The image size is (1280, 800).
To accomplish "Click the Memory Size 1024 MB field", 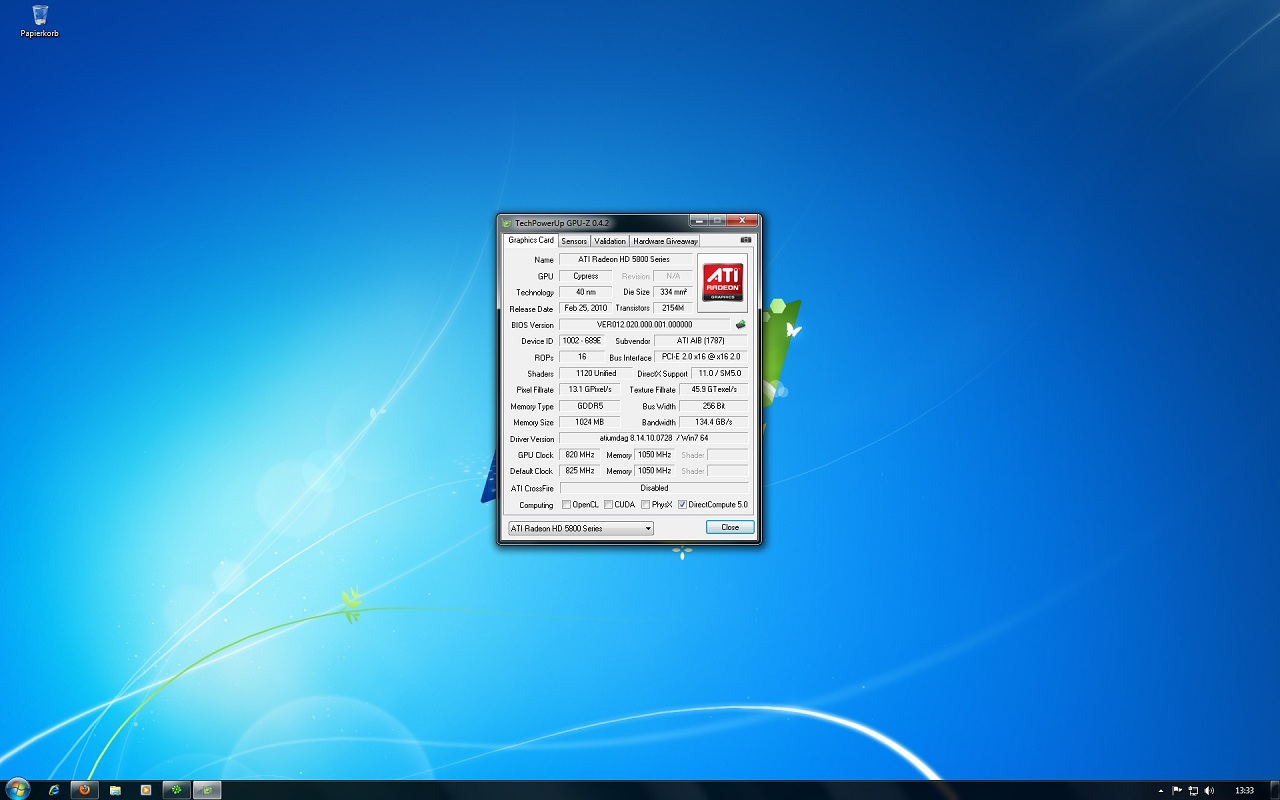I will click(590, 423).
